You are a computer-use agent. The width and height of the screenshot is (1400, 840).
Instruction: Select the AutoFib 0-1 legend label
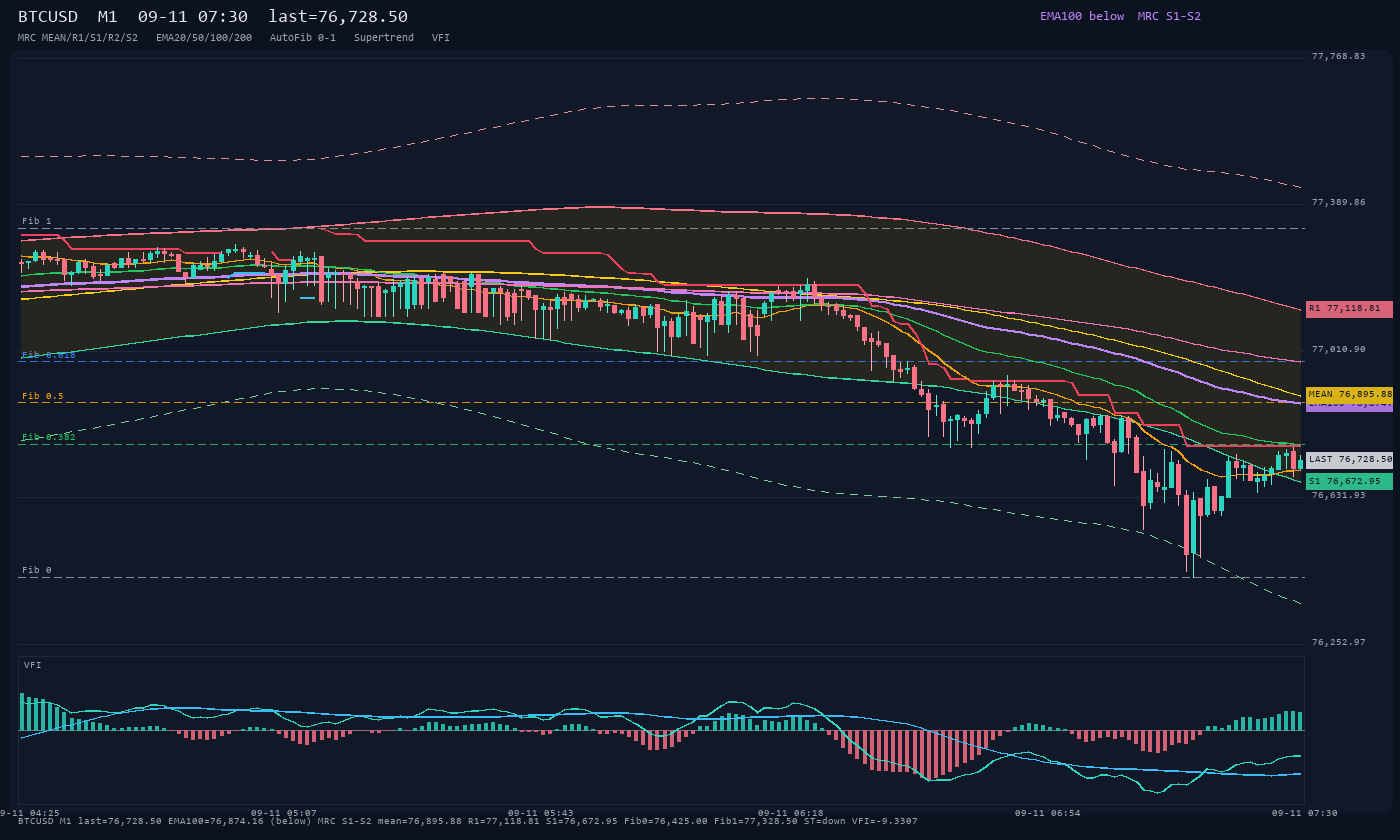[x=303, y=37]
